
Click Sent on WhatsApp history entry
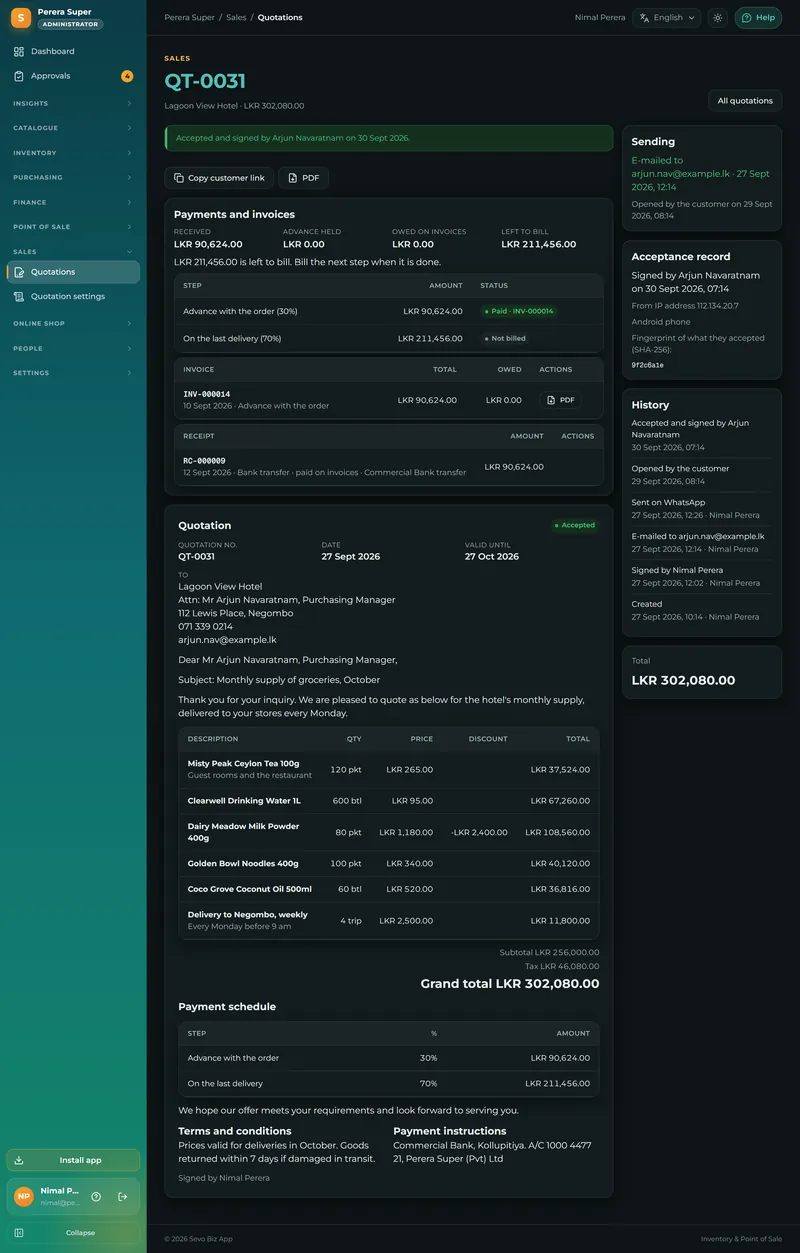[x=702, y=509]
